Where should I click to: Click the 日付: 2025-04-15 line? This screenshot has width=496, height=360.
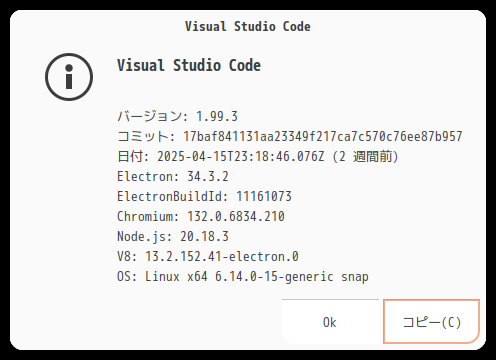point(258,156)
